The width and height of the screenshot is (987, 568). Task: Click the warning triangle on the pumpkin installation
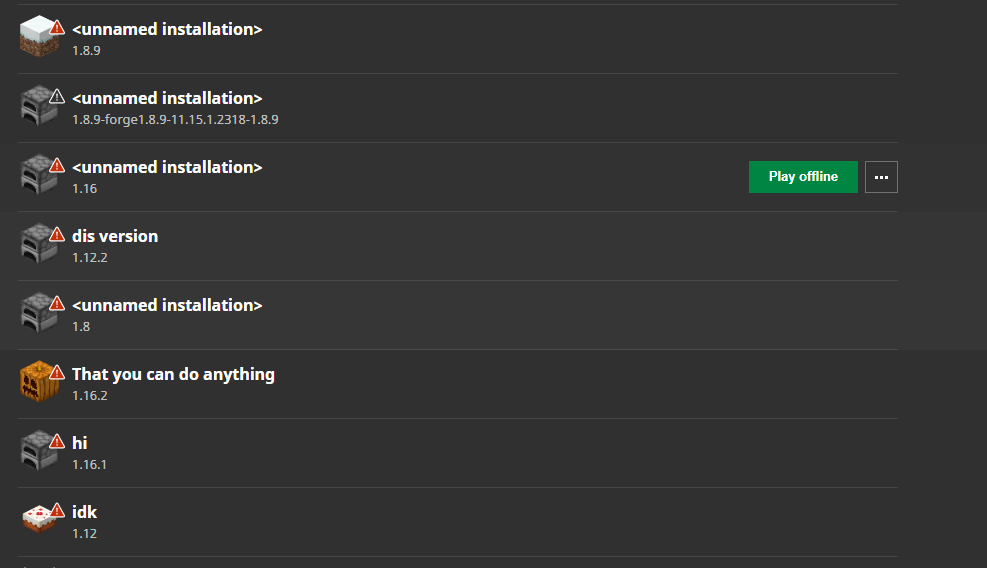coord(57,372)
